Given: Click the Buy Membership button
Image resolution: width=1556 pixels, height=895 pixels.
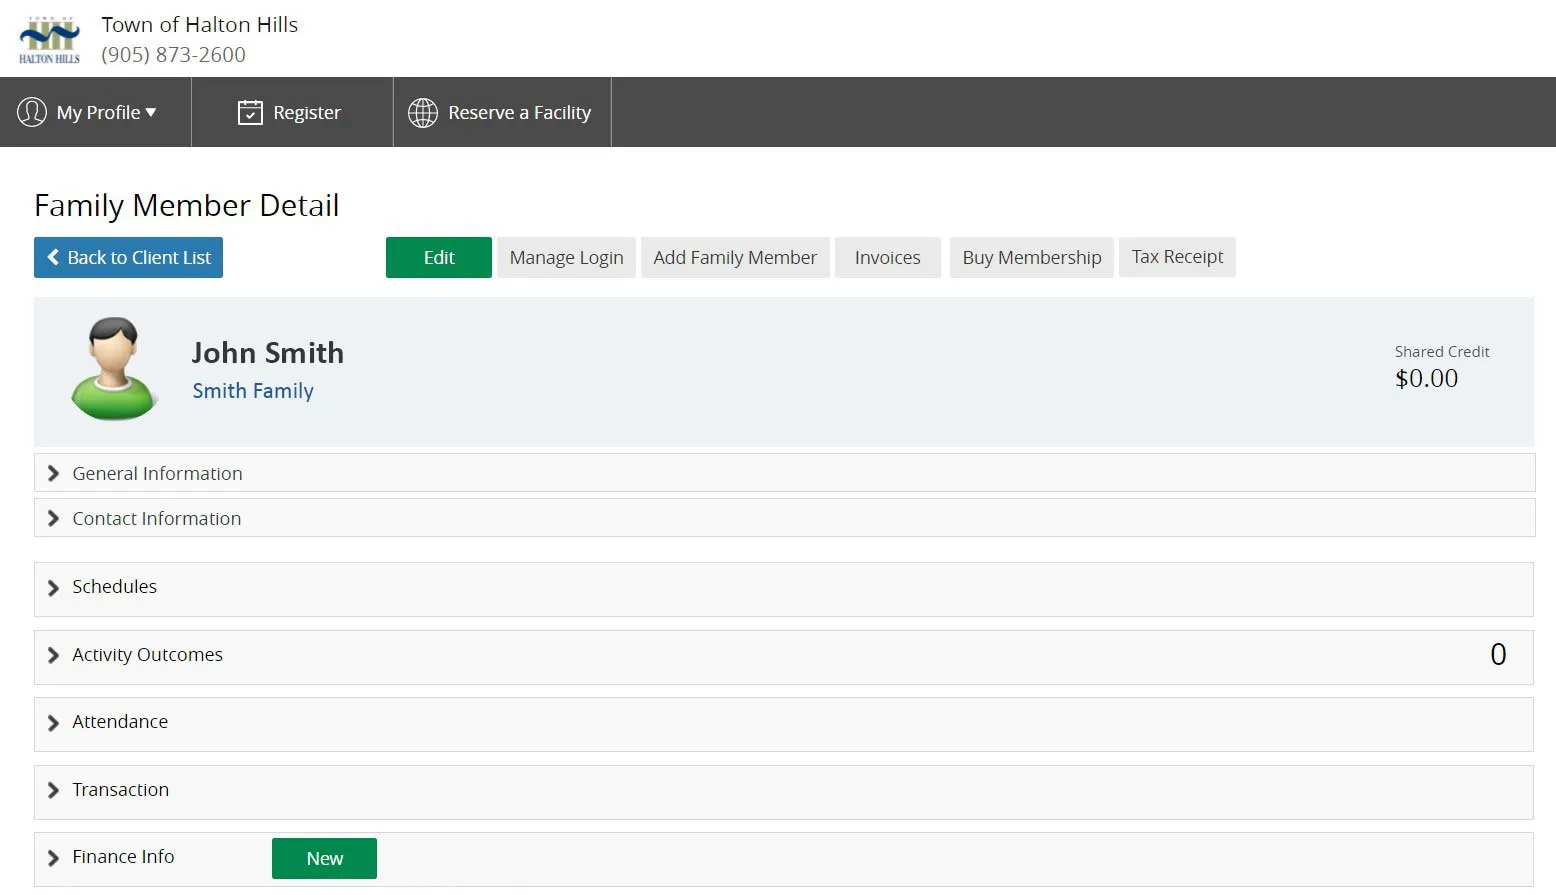Looking at the screenshot, I should pyautogui.click(x=1032, y=257).
